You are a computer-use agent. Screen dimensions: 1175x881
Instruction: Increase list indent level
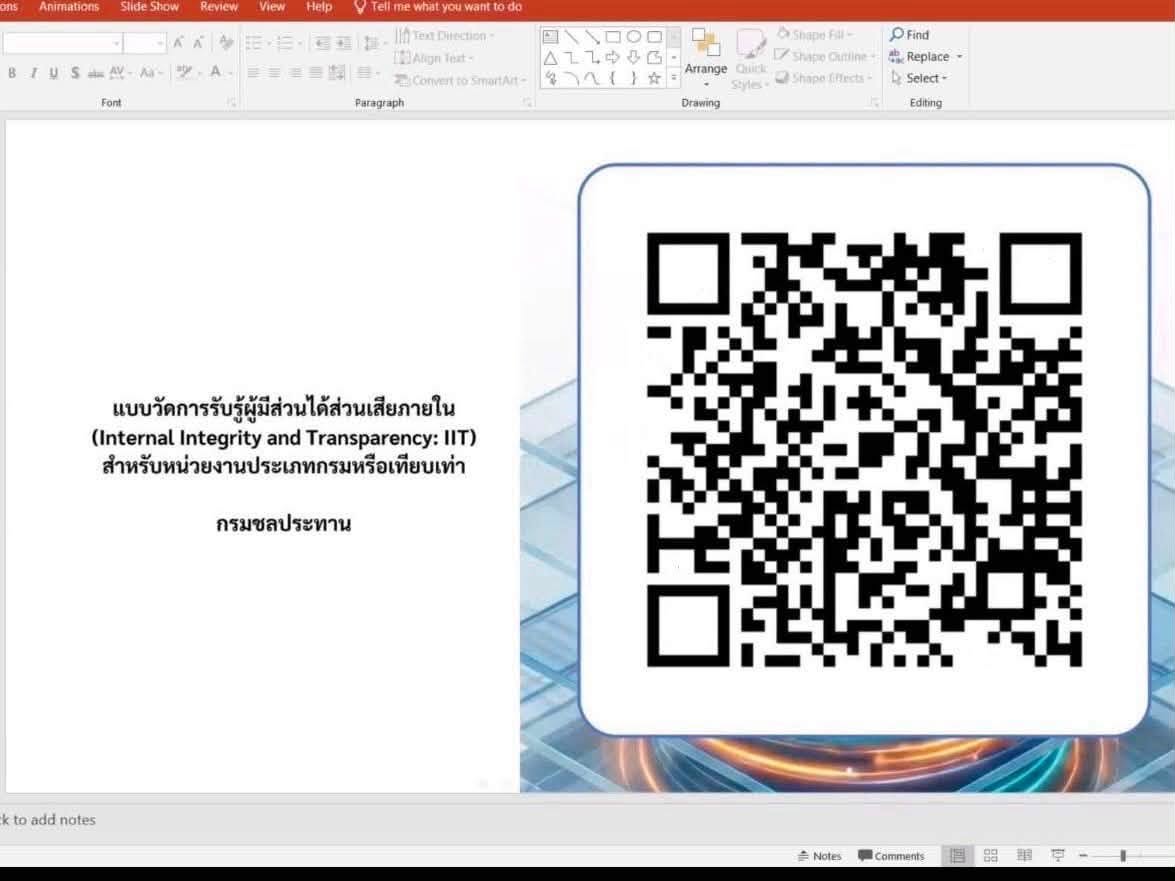343,43
